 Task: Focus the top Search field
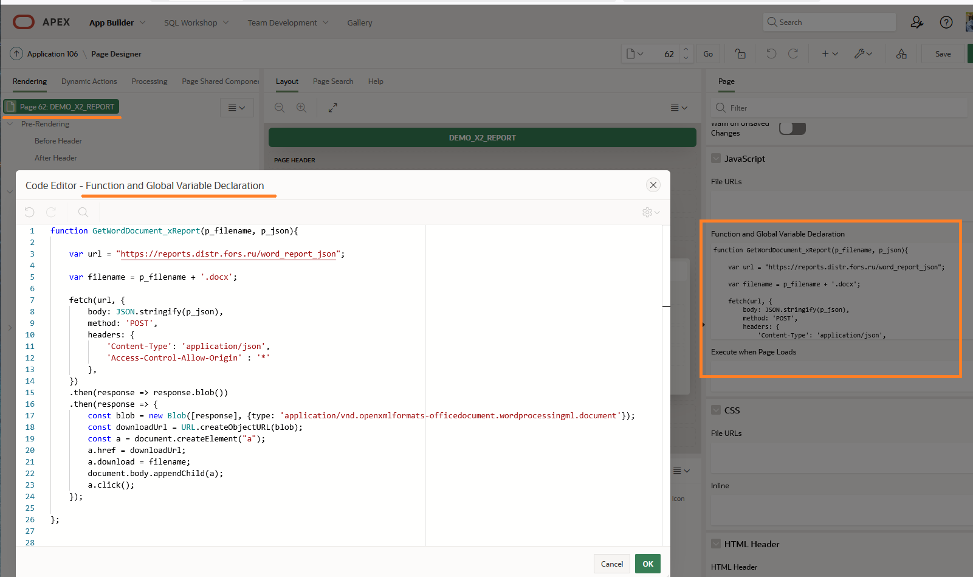[x=829, y=22]
